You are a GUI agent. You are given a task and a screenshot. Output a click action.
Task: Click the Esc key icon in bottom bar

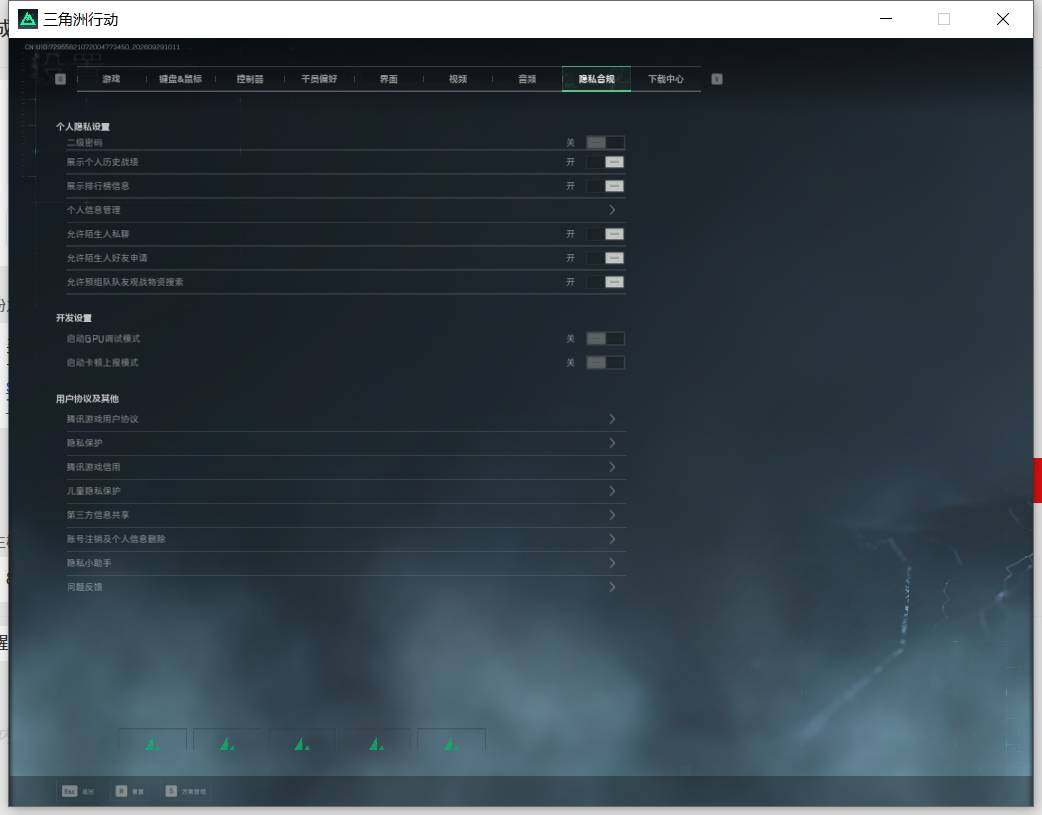pyautogui.click(x=70, y=791)
